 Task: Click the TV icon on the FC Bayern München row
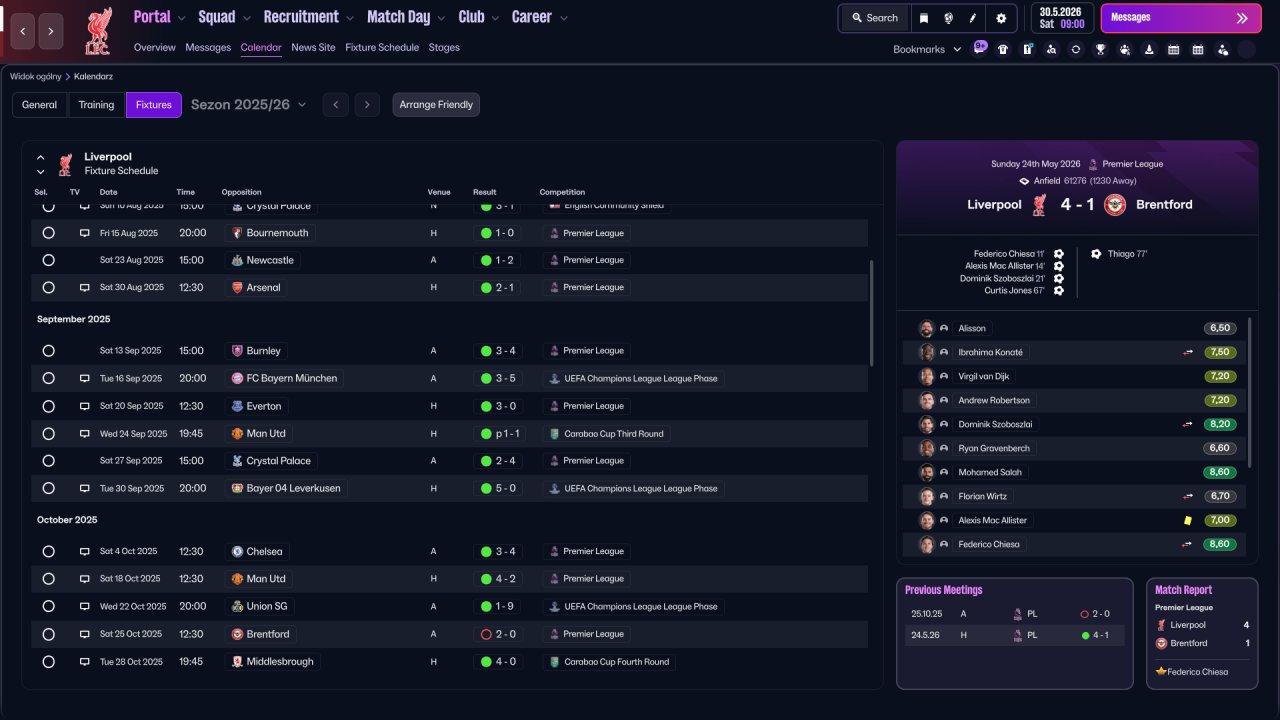[x=85, y=379]
